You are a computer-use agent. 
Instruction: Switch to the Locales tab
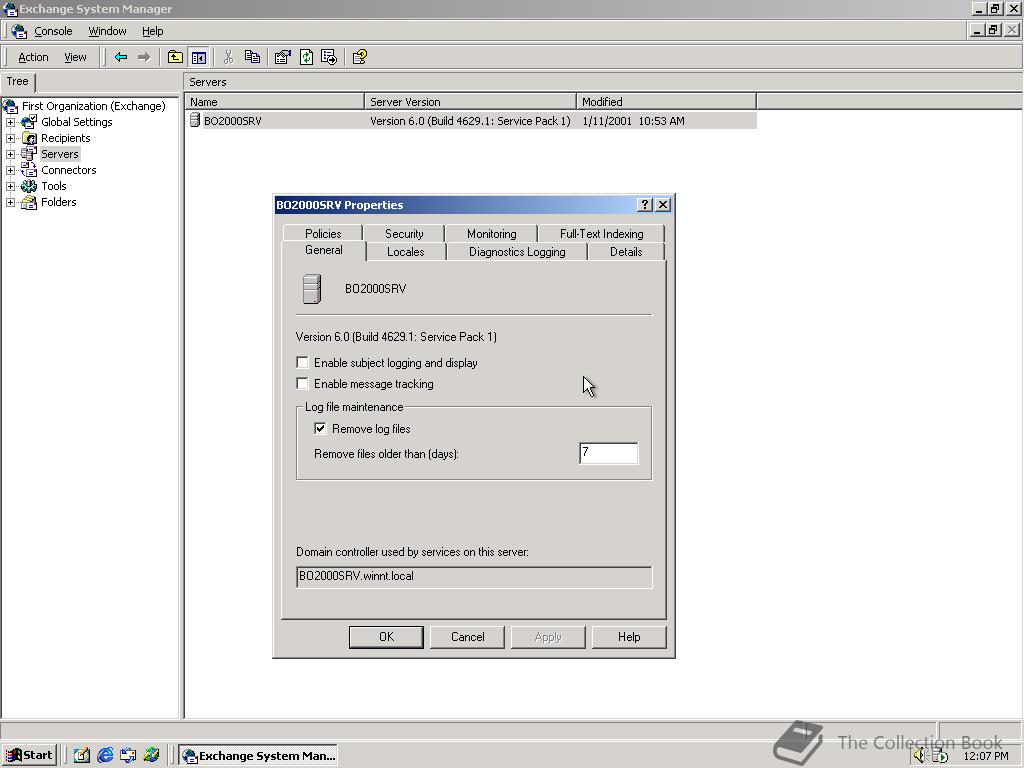406,251
